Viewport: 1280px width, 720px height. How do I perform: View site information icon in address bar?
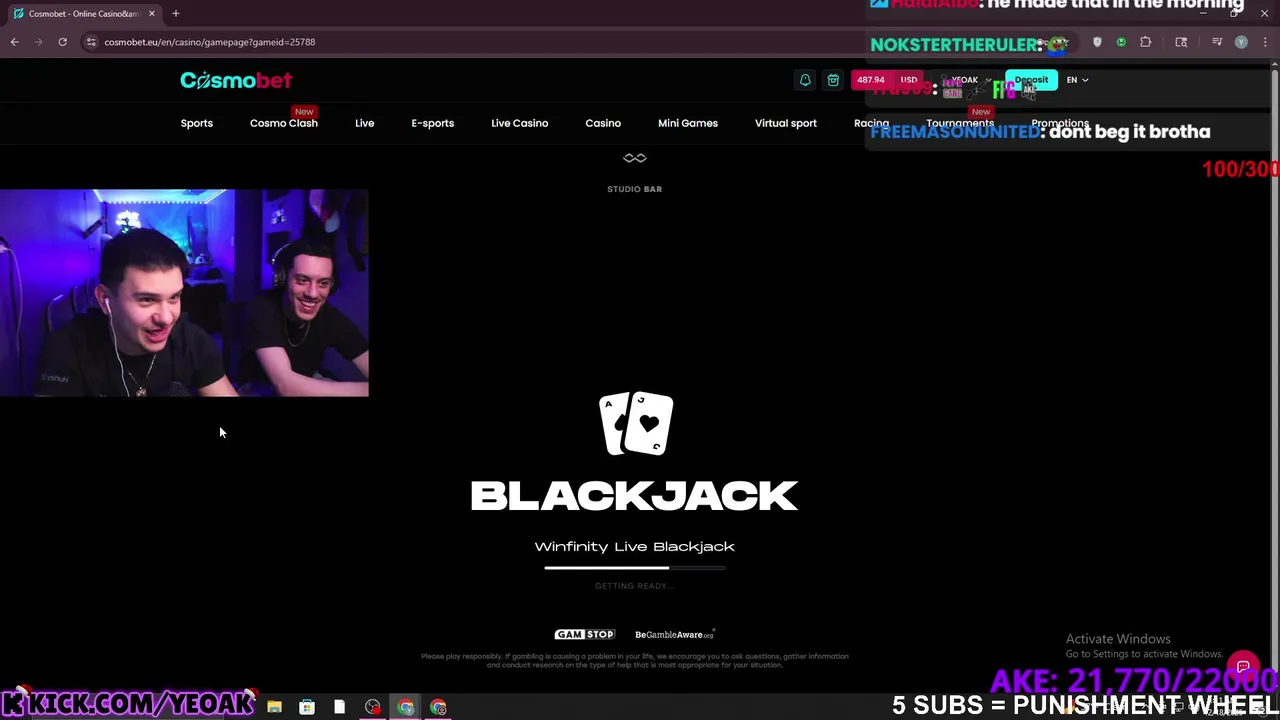point(91,42)
